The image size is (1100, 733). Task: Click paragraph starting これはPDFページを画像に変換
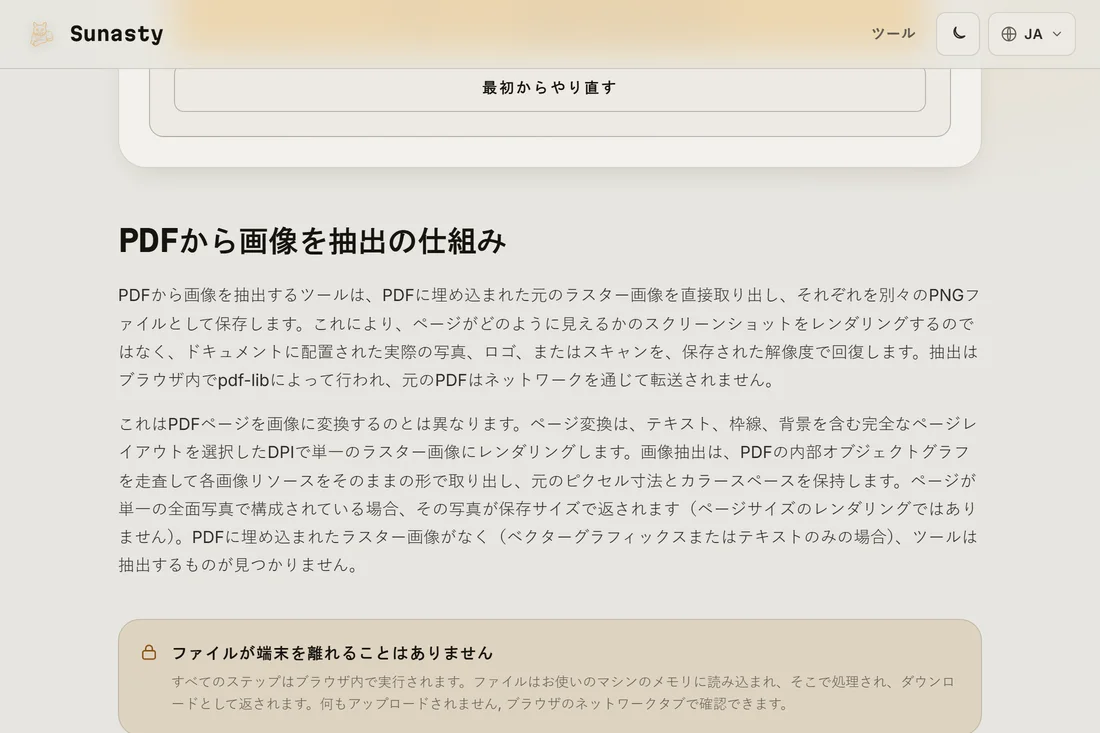pos(549,494)
